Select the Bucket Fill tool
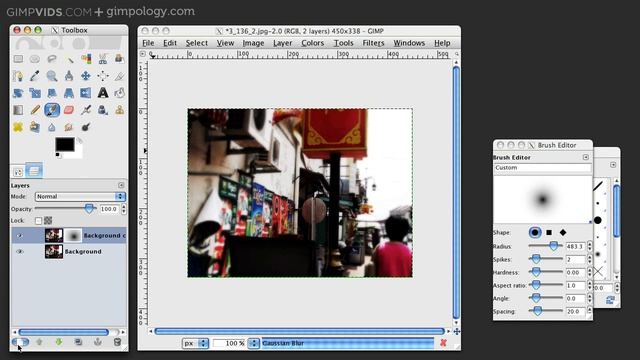This screenshot has height=360, width=640. point(119,93)
